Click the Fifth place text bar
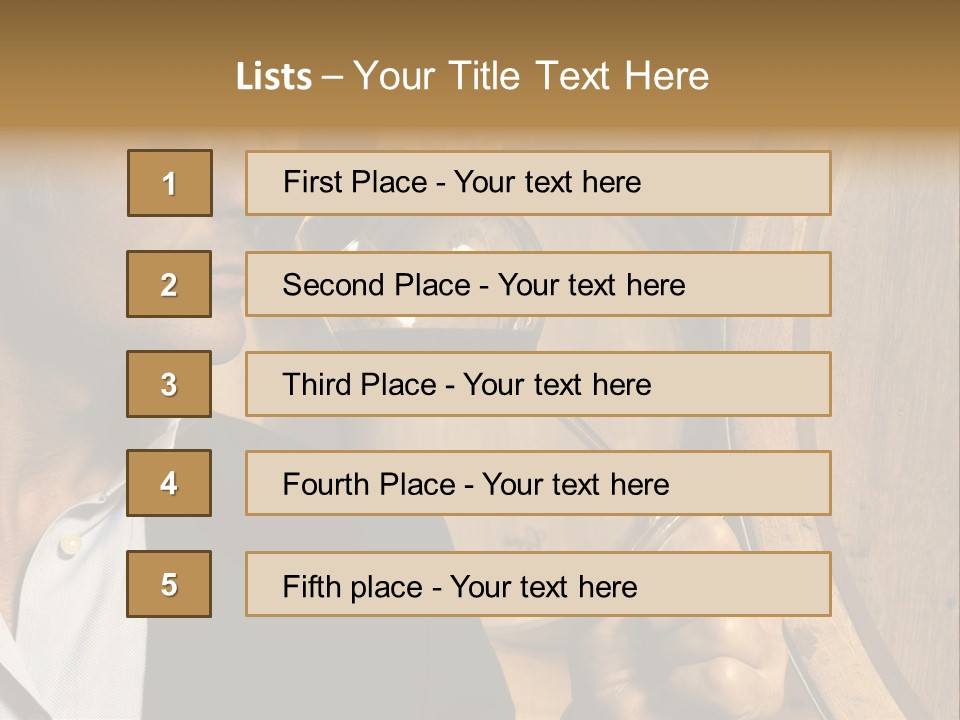This screenshot has height=720, width=960. point(538,584)
